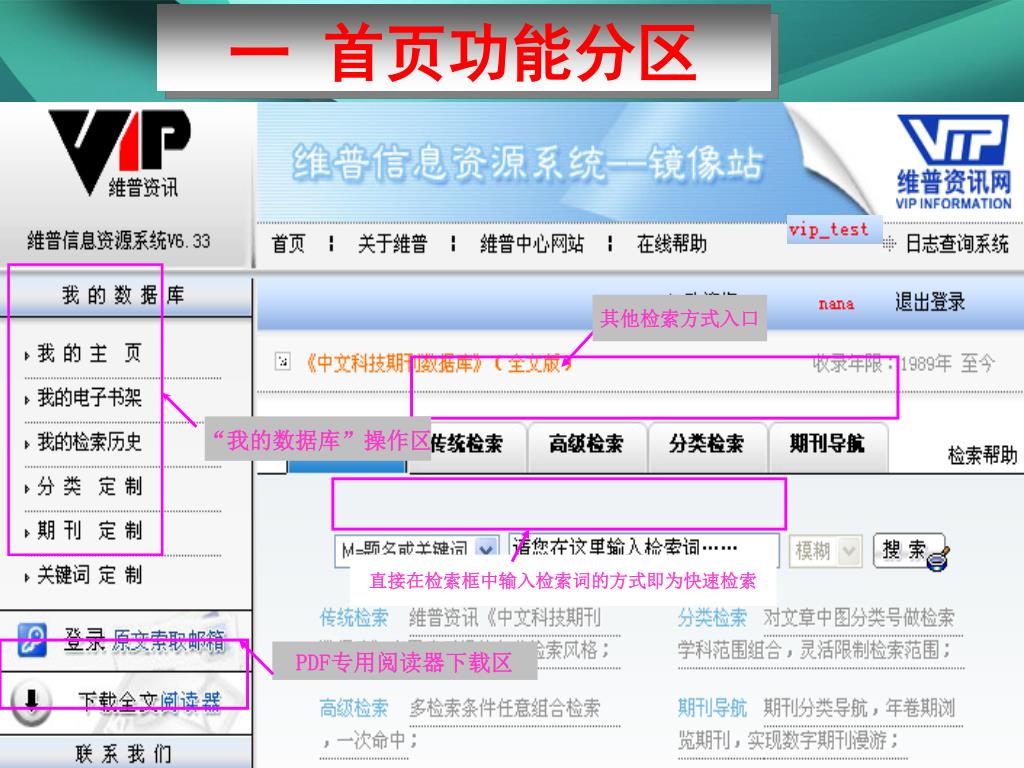Click 下载全文阅读器 link
The width and height of the screenshot is (1024, 768).
tap(149, 701)
